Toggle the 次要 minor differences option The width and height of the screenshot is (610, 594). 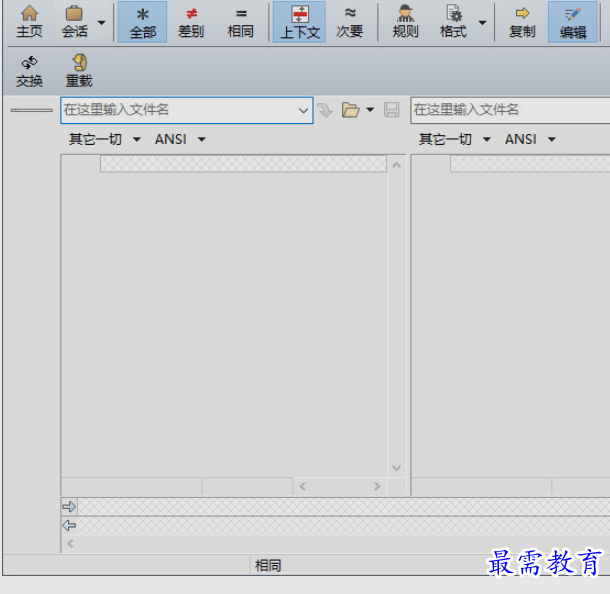[349, 22]
